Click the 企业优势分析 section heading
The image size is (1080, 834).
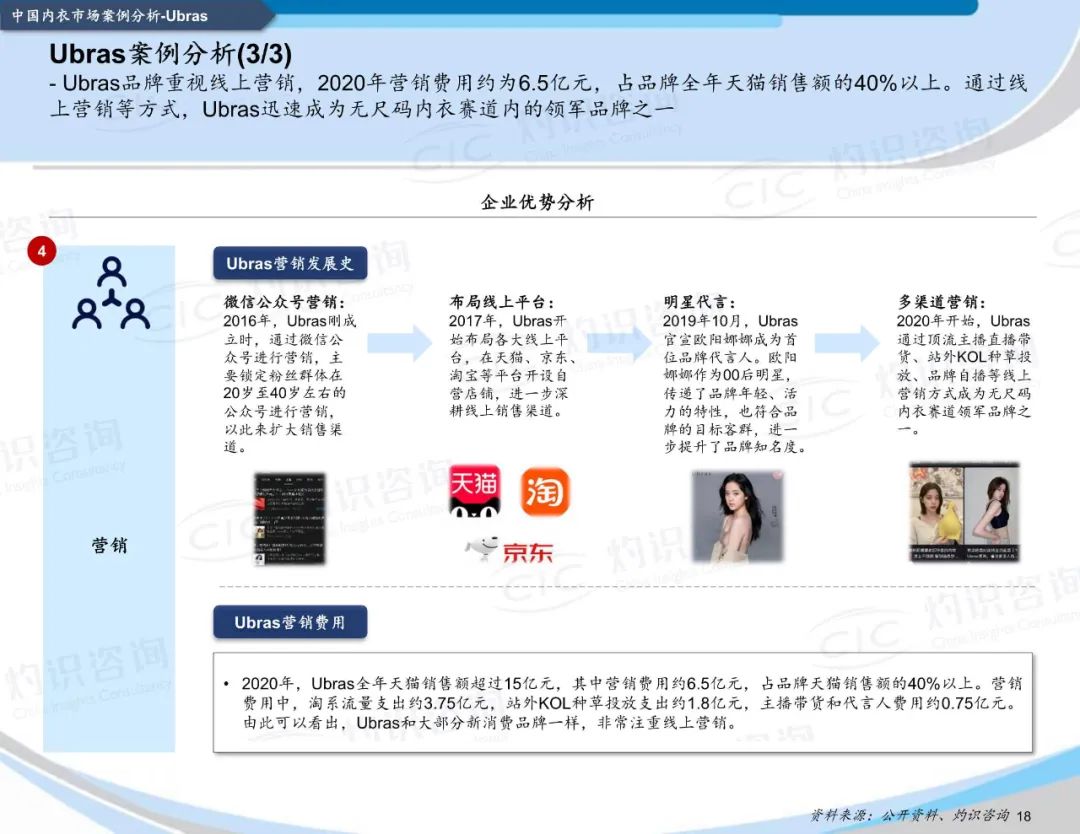pos(537,202)
